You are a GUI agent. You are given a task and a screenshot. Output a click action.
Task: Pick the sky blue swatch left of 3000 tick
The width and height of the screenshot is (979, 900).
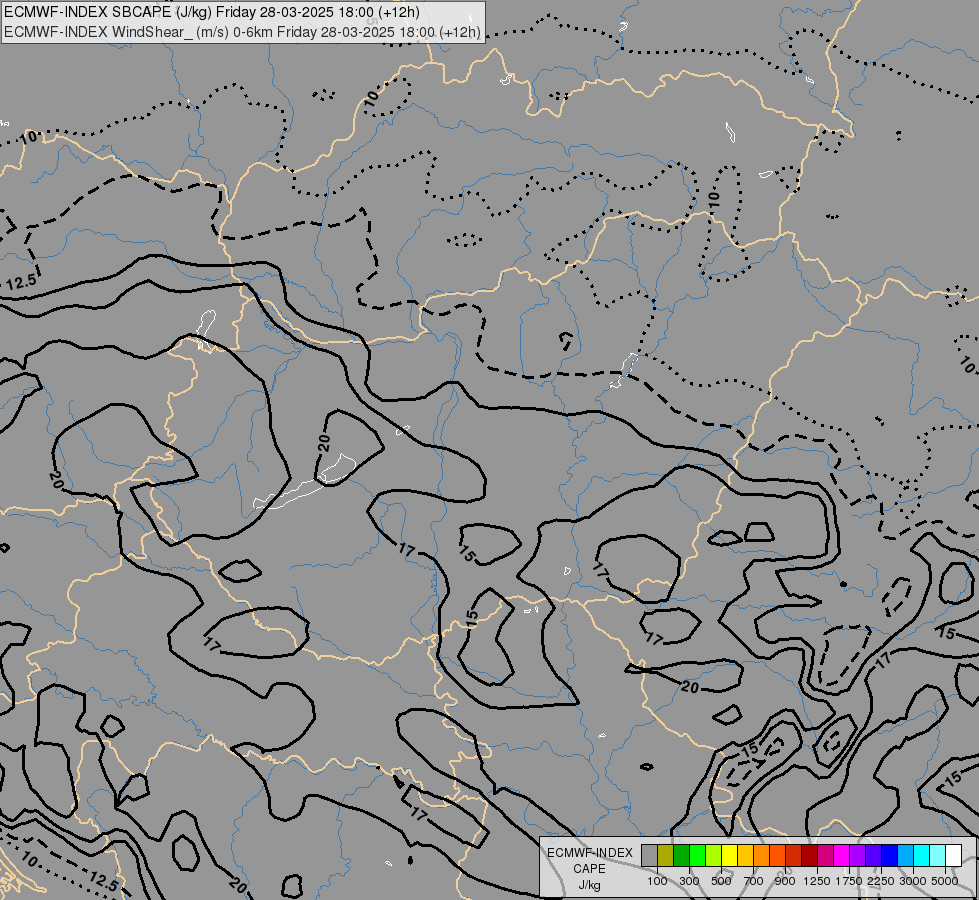tap(905, 856)
